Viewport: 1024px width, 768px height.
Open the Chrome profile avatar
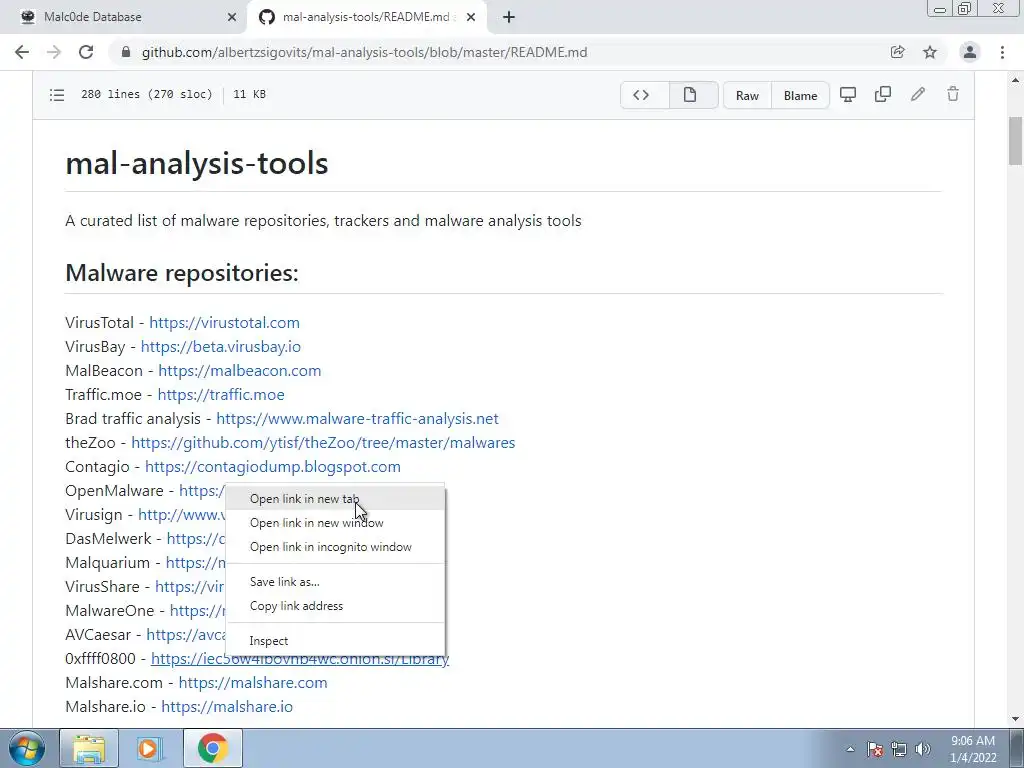point(970,52)
